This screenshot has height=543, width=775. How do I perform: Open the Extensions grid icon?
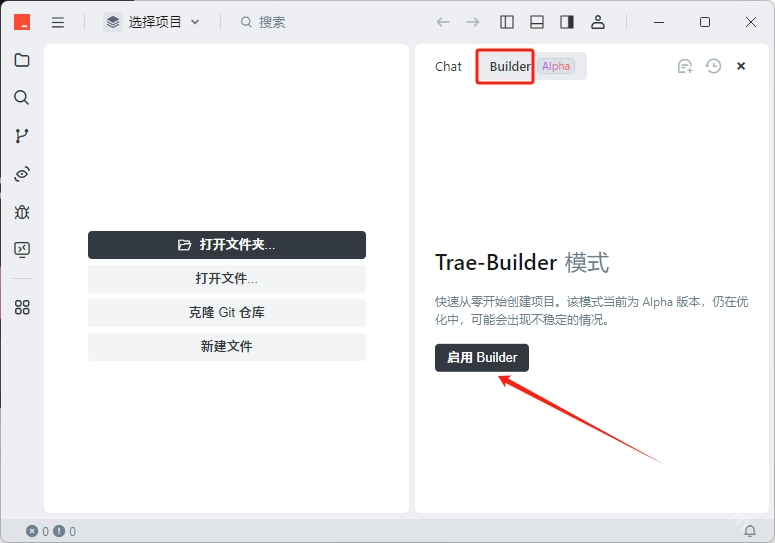[x=22, y=308]
